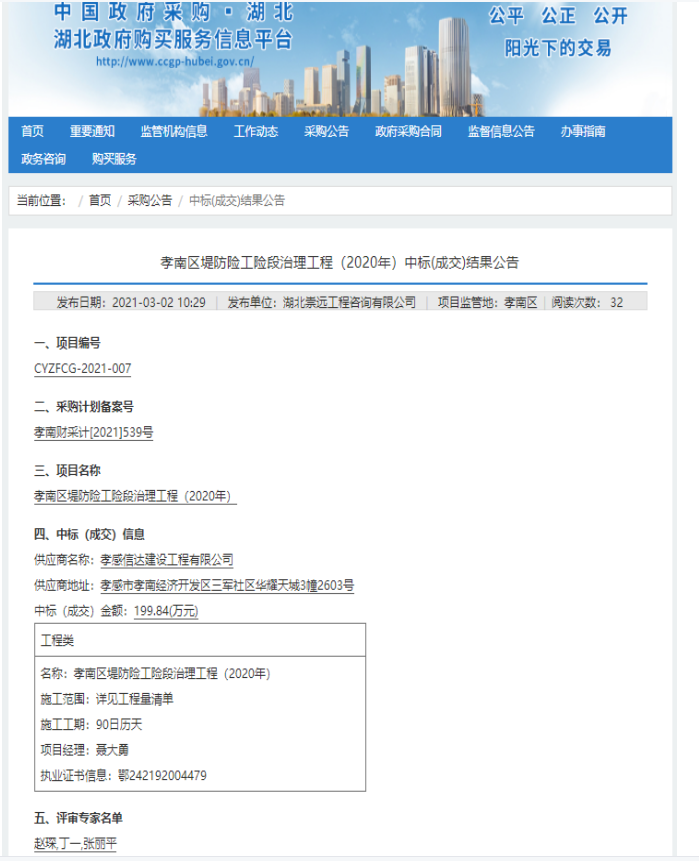Image resolution: width=699 pixels, height=861 pixels.
Task: Click the www.ccgp-hubei.gov.cn URL in the header
Action: (175, 61)
